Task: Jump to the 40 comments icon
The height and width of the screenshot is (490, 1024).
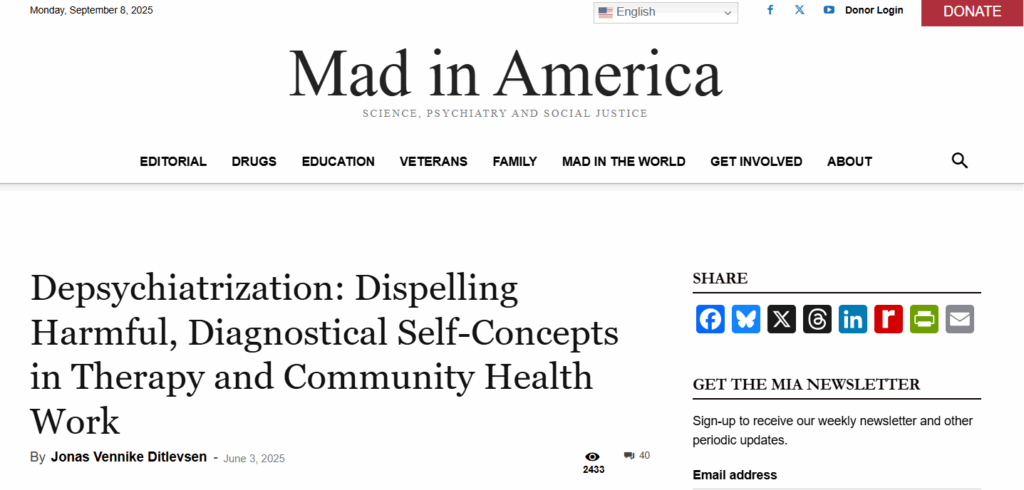Action: click(636, 456)
